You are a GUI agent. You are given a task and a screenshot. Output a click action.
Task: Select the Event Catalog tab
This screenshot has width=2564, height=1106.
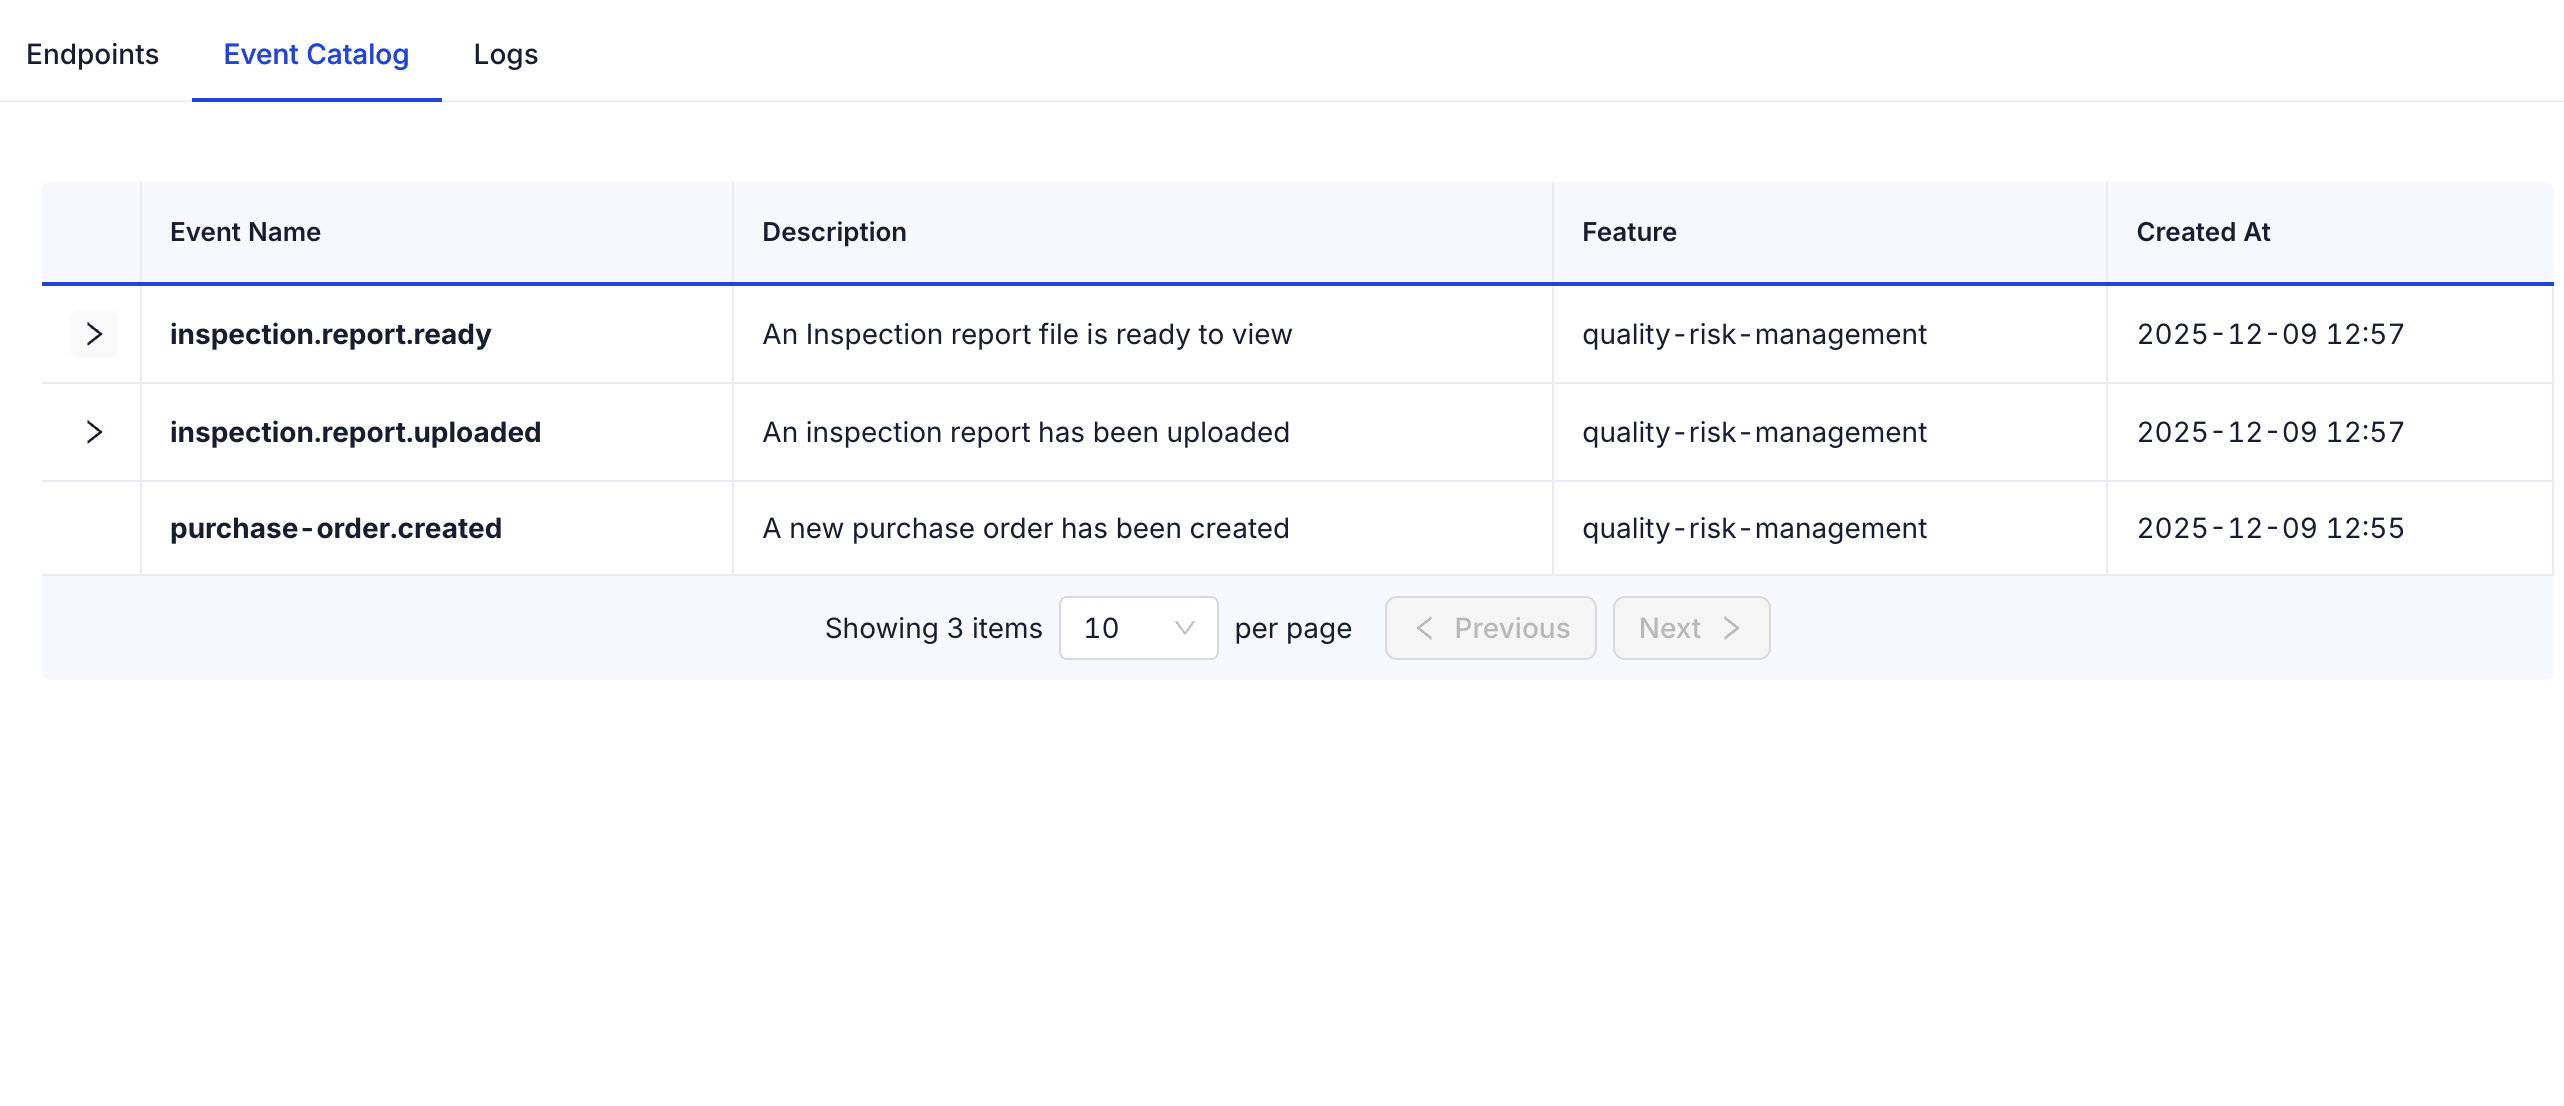click(316, 54)
